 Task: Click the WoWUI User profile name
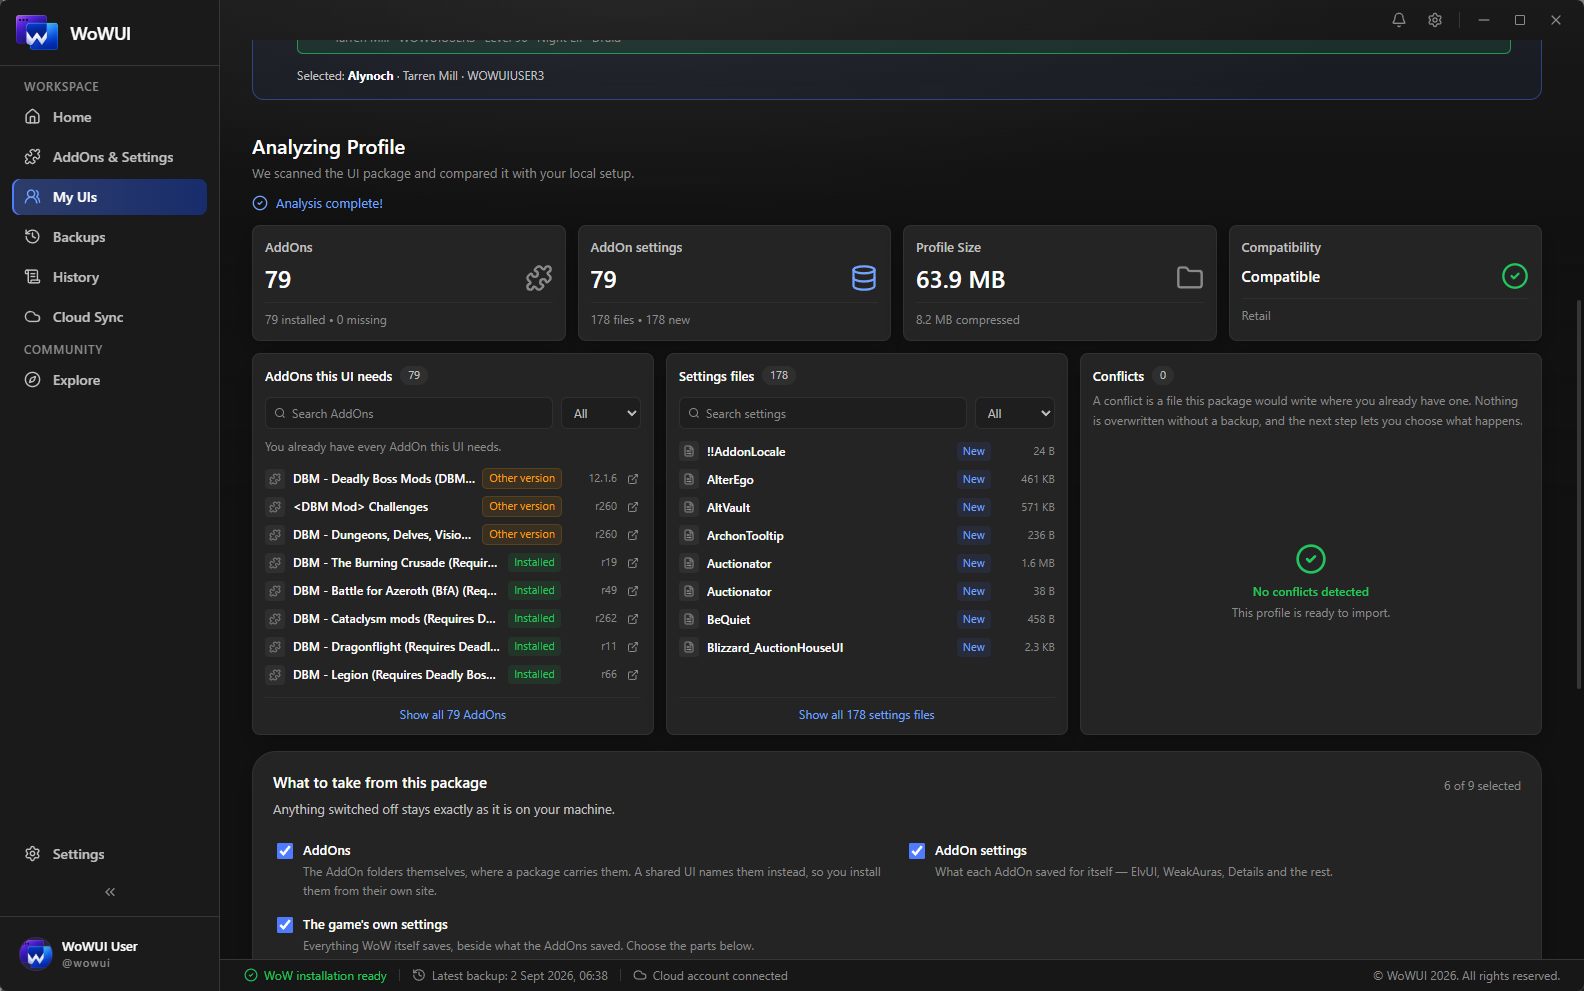(100, 946)
